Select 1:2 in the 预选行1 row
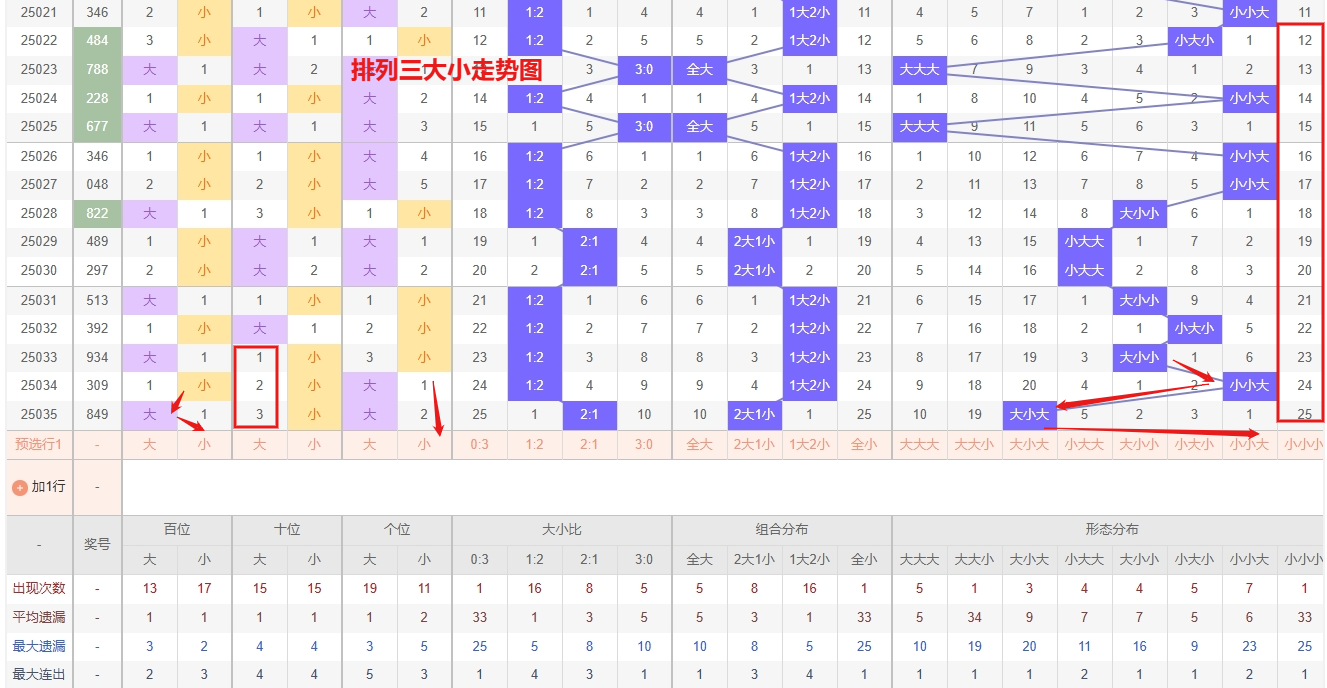 point(535,444)
